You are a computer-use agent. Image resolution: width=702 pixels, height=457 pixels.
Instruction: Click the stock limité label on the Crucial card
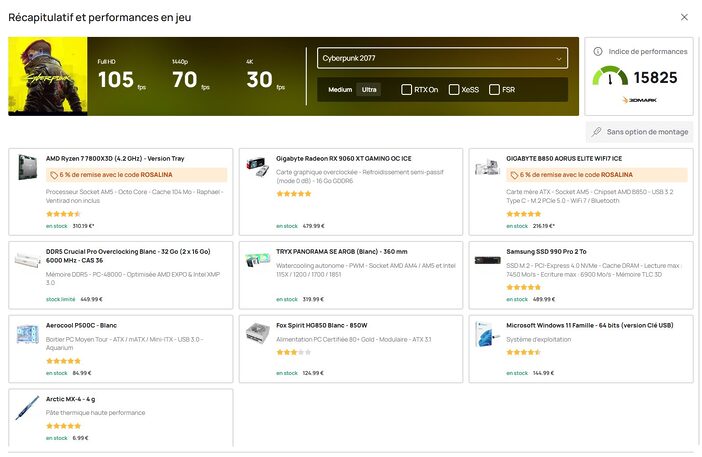tap(60, 299)
